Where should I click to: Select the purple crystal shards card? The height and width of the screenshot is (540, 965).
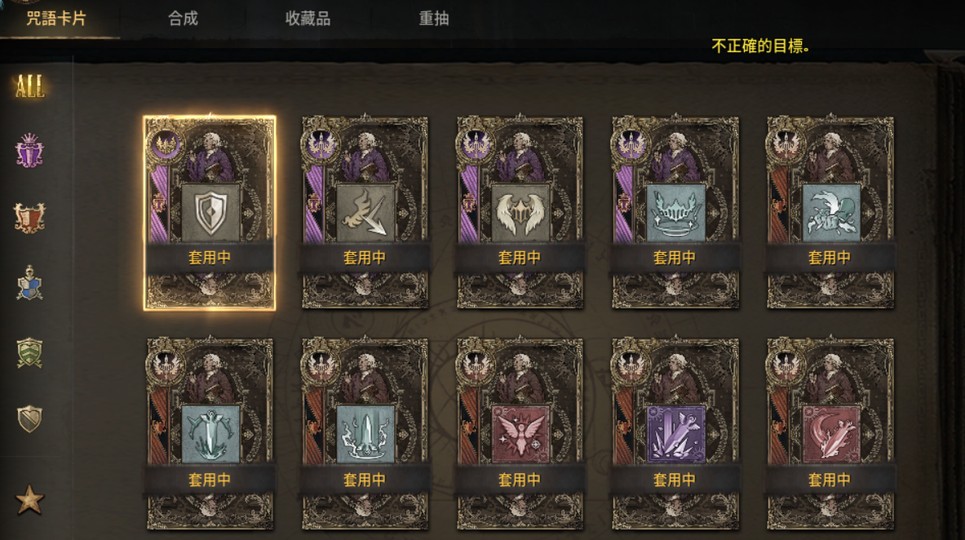(x=675, y=433)
